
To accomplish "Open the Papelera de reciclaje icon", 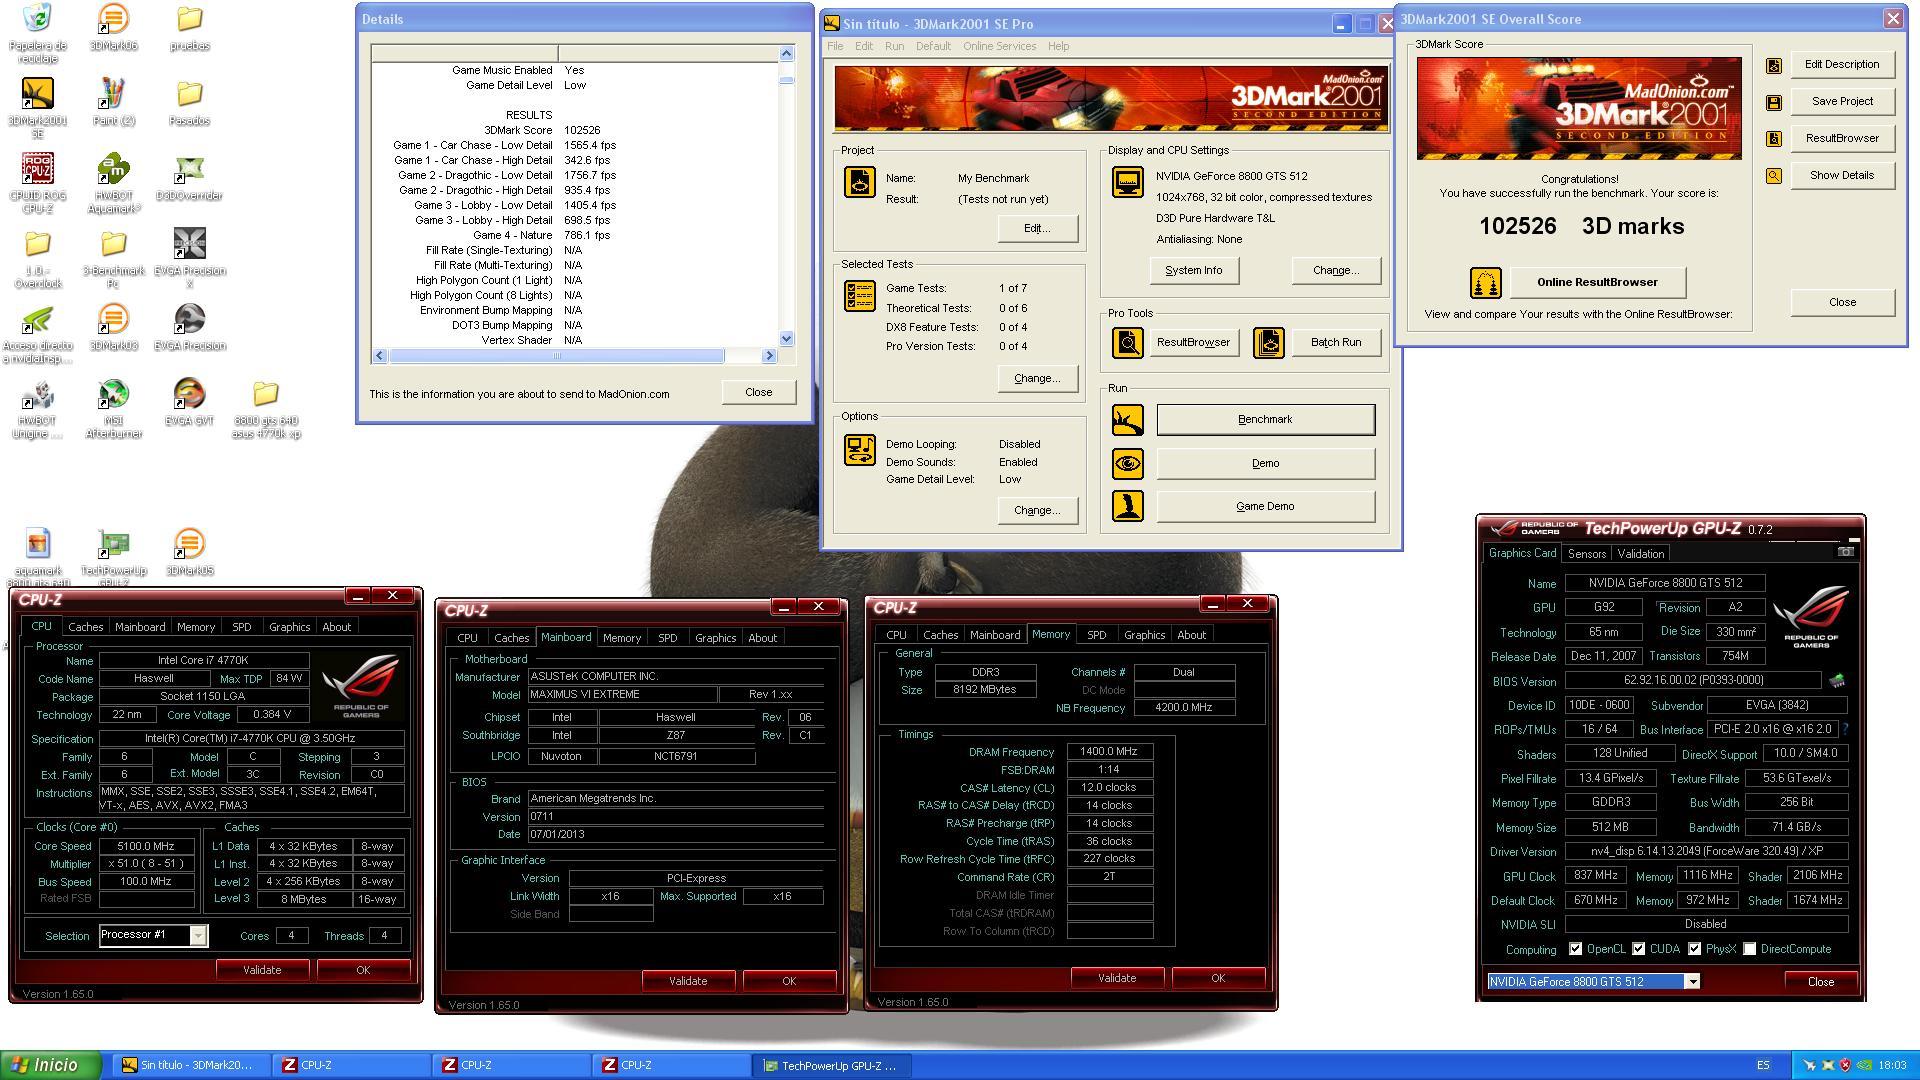I will (37, 33).
